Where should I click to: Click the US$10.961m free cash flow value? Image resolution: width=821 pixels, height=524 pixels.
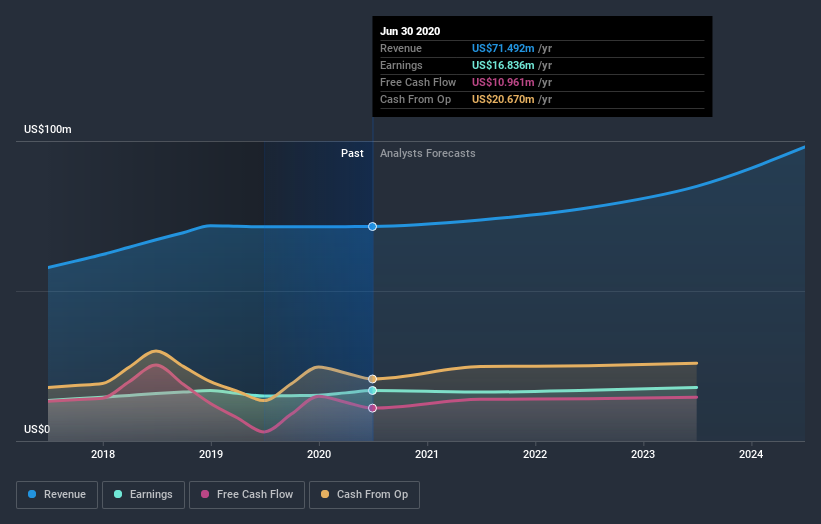click(503, 82)
